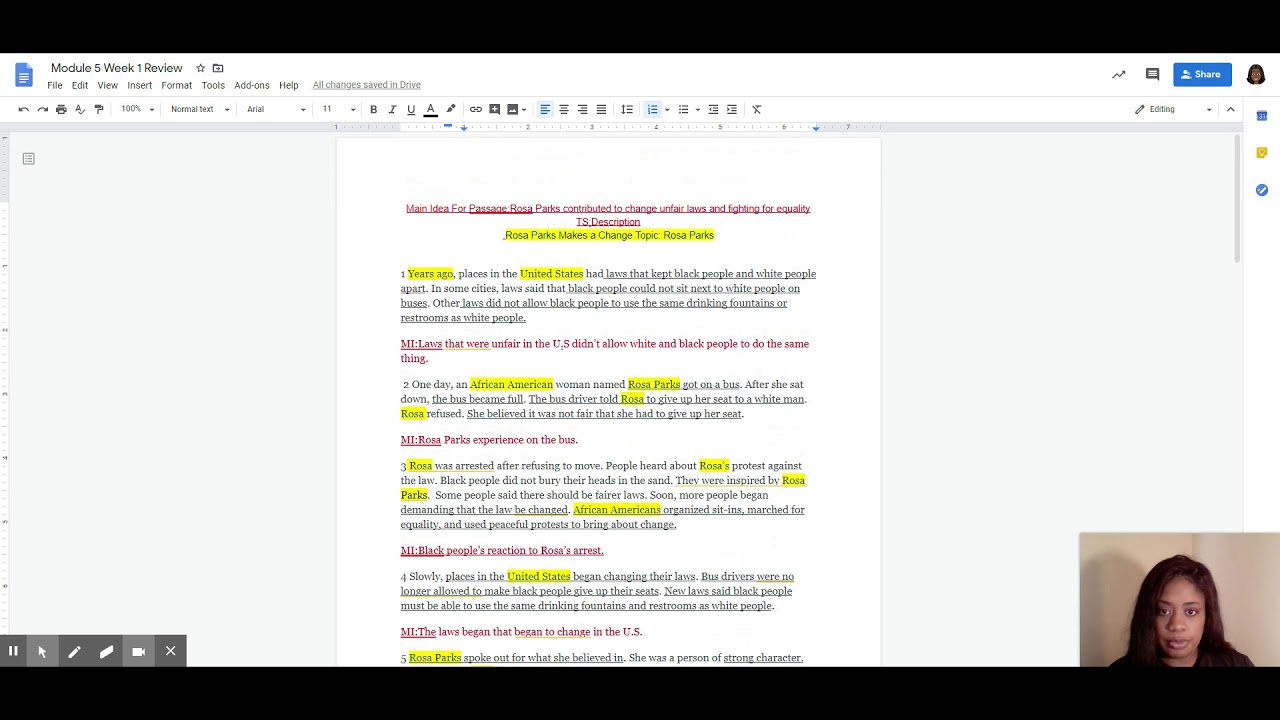Open the Add-ons menu
This screenshot has height=720, width=1280.
click(x=252, y=85)
